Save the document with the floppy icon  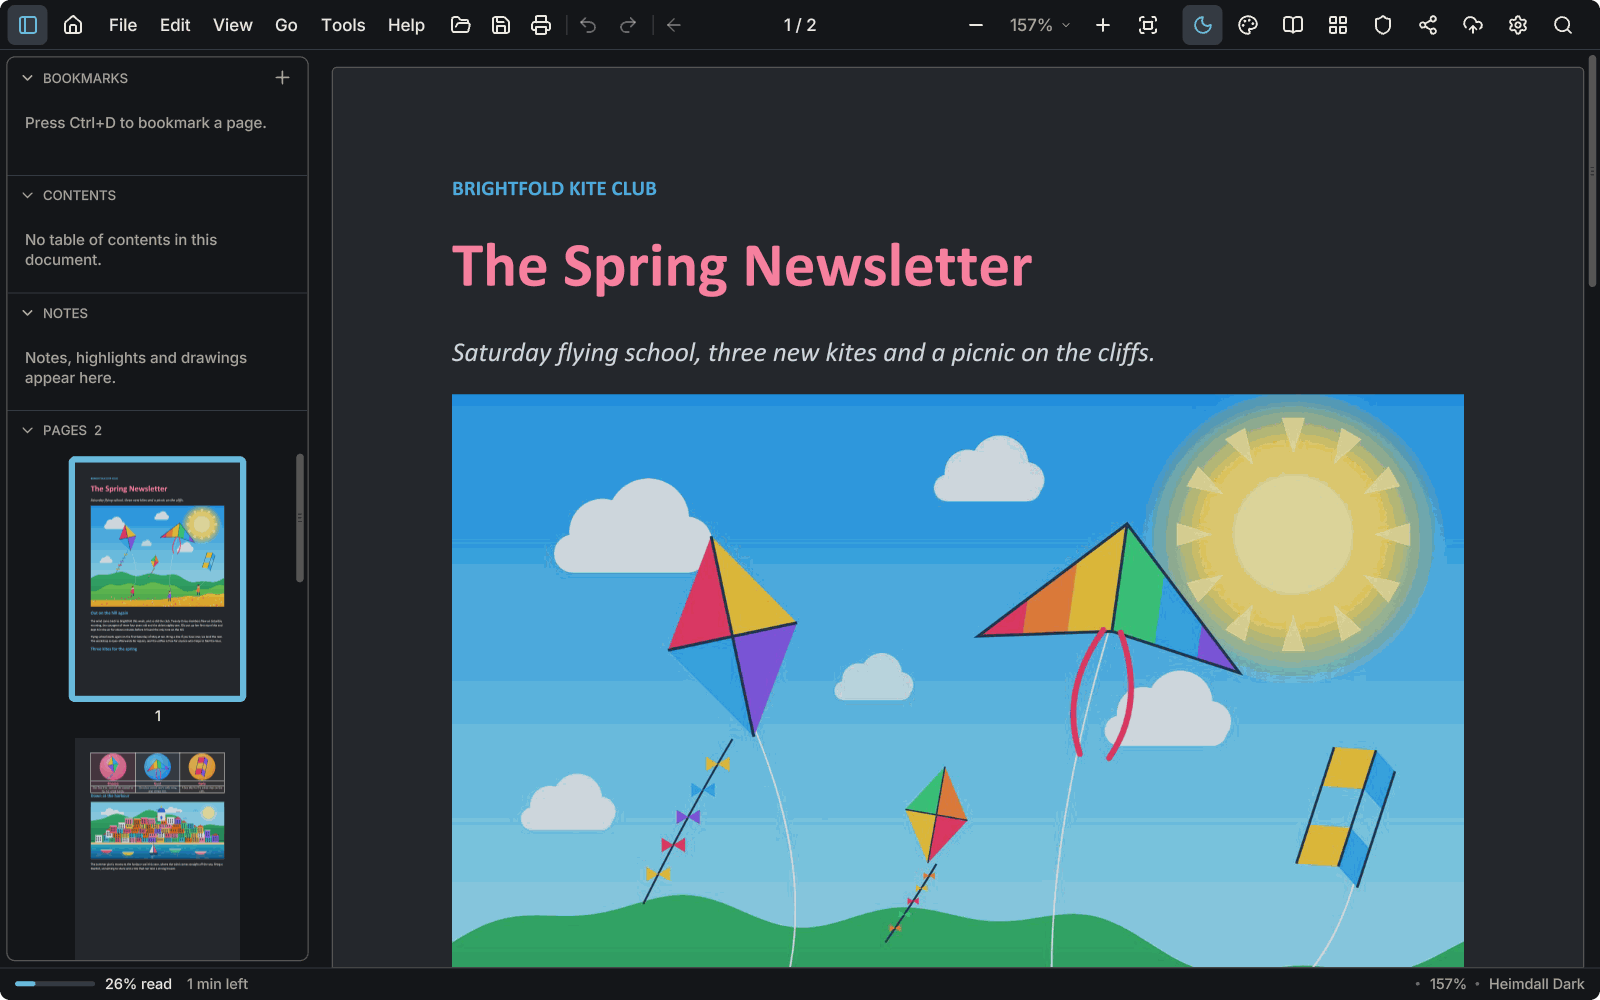501,25
